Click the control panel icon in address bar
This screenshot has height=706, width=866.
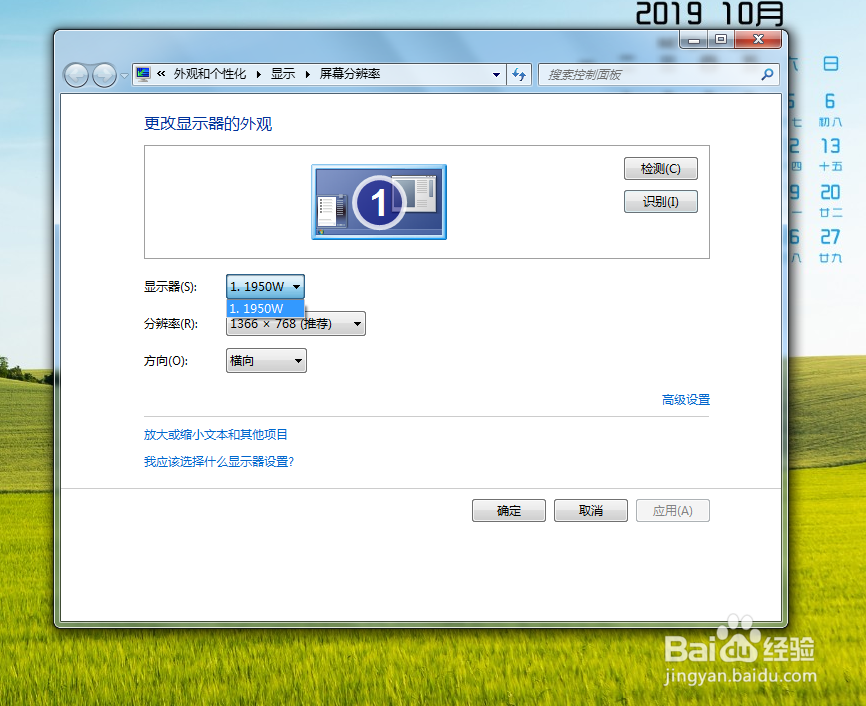[x=143, y=74]
